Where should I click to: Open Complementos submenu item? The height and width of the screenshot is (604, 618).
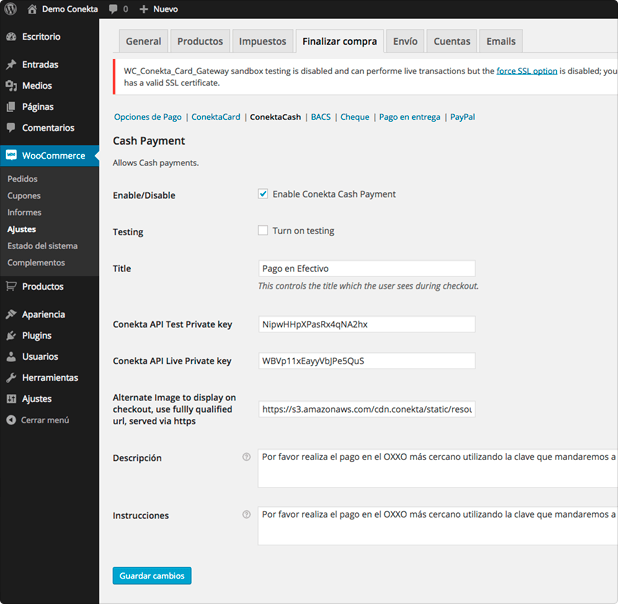[x=36, y=263]
